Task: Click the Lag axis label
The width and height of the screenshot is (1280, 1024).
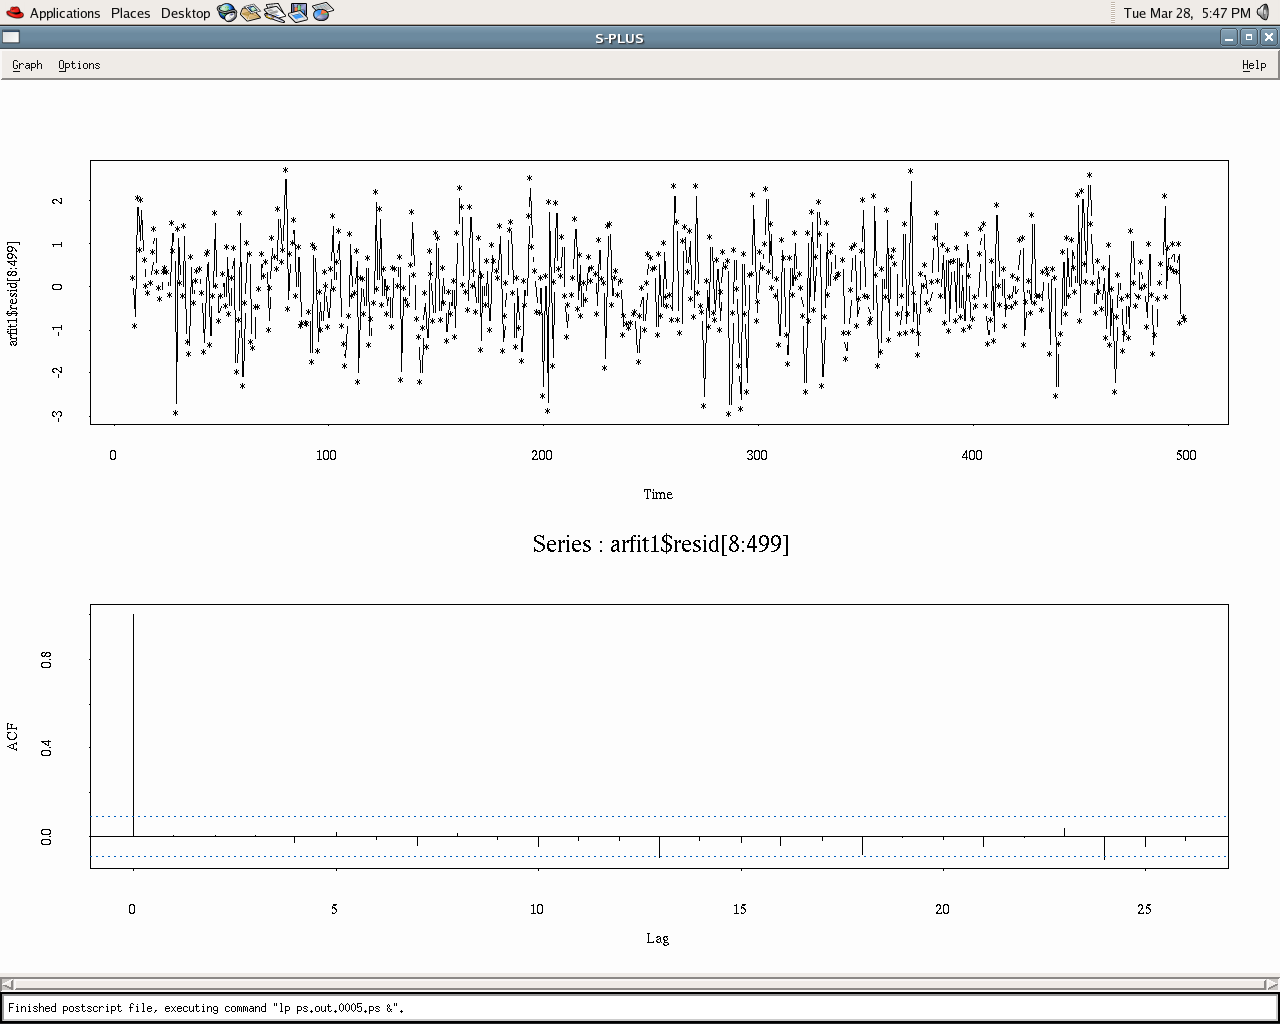Action: 657,938
